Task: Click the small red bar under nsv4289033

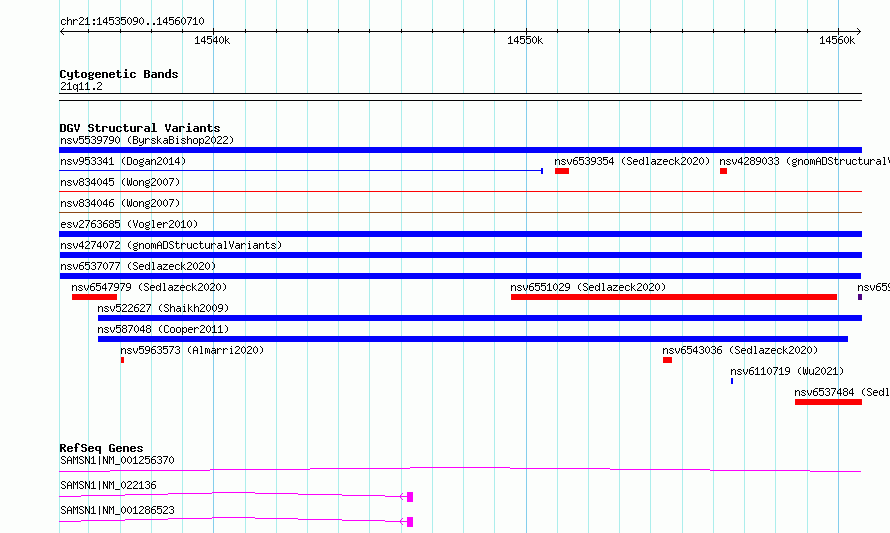Action: (723, 171)
